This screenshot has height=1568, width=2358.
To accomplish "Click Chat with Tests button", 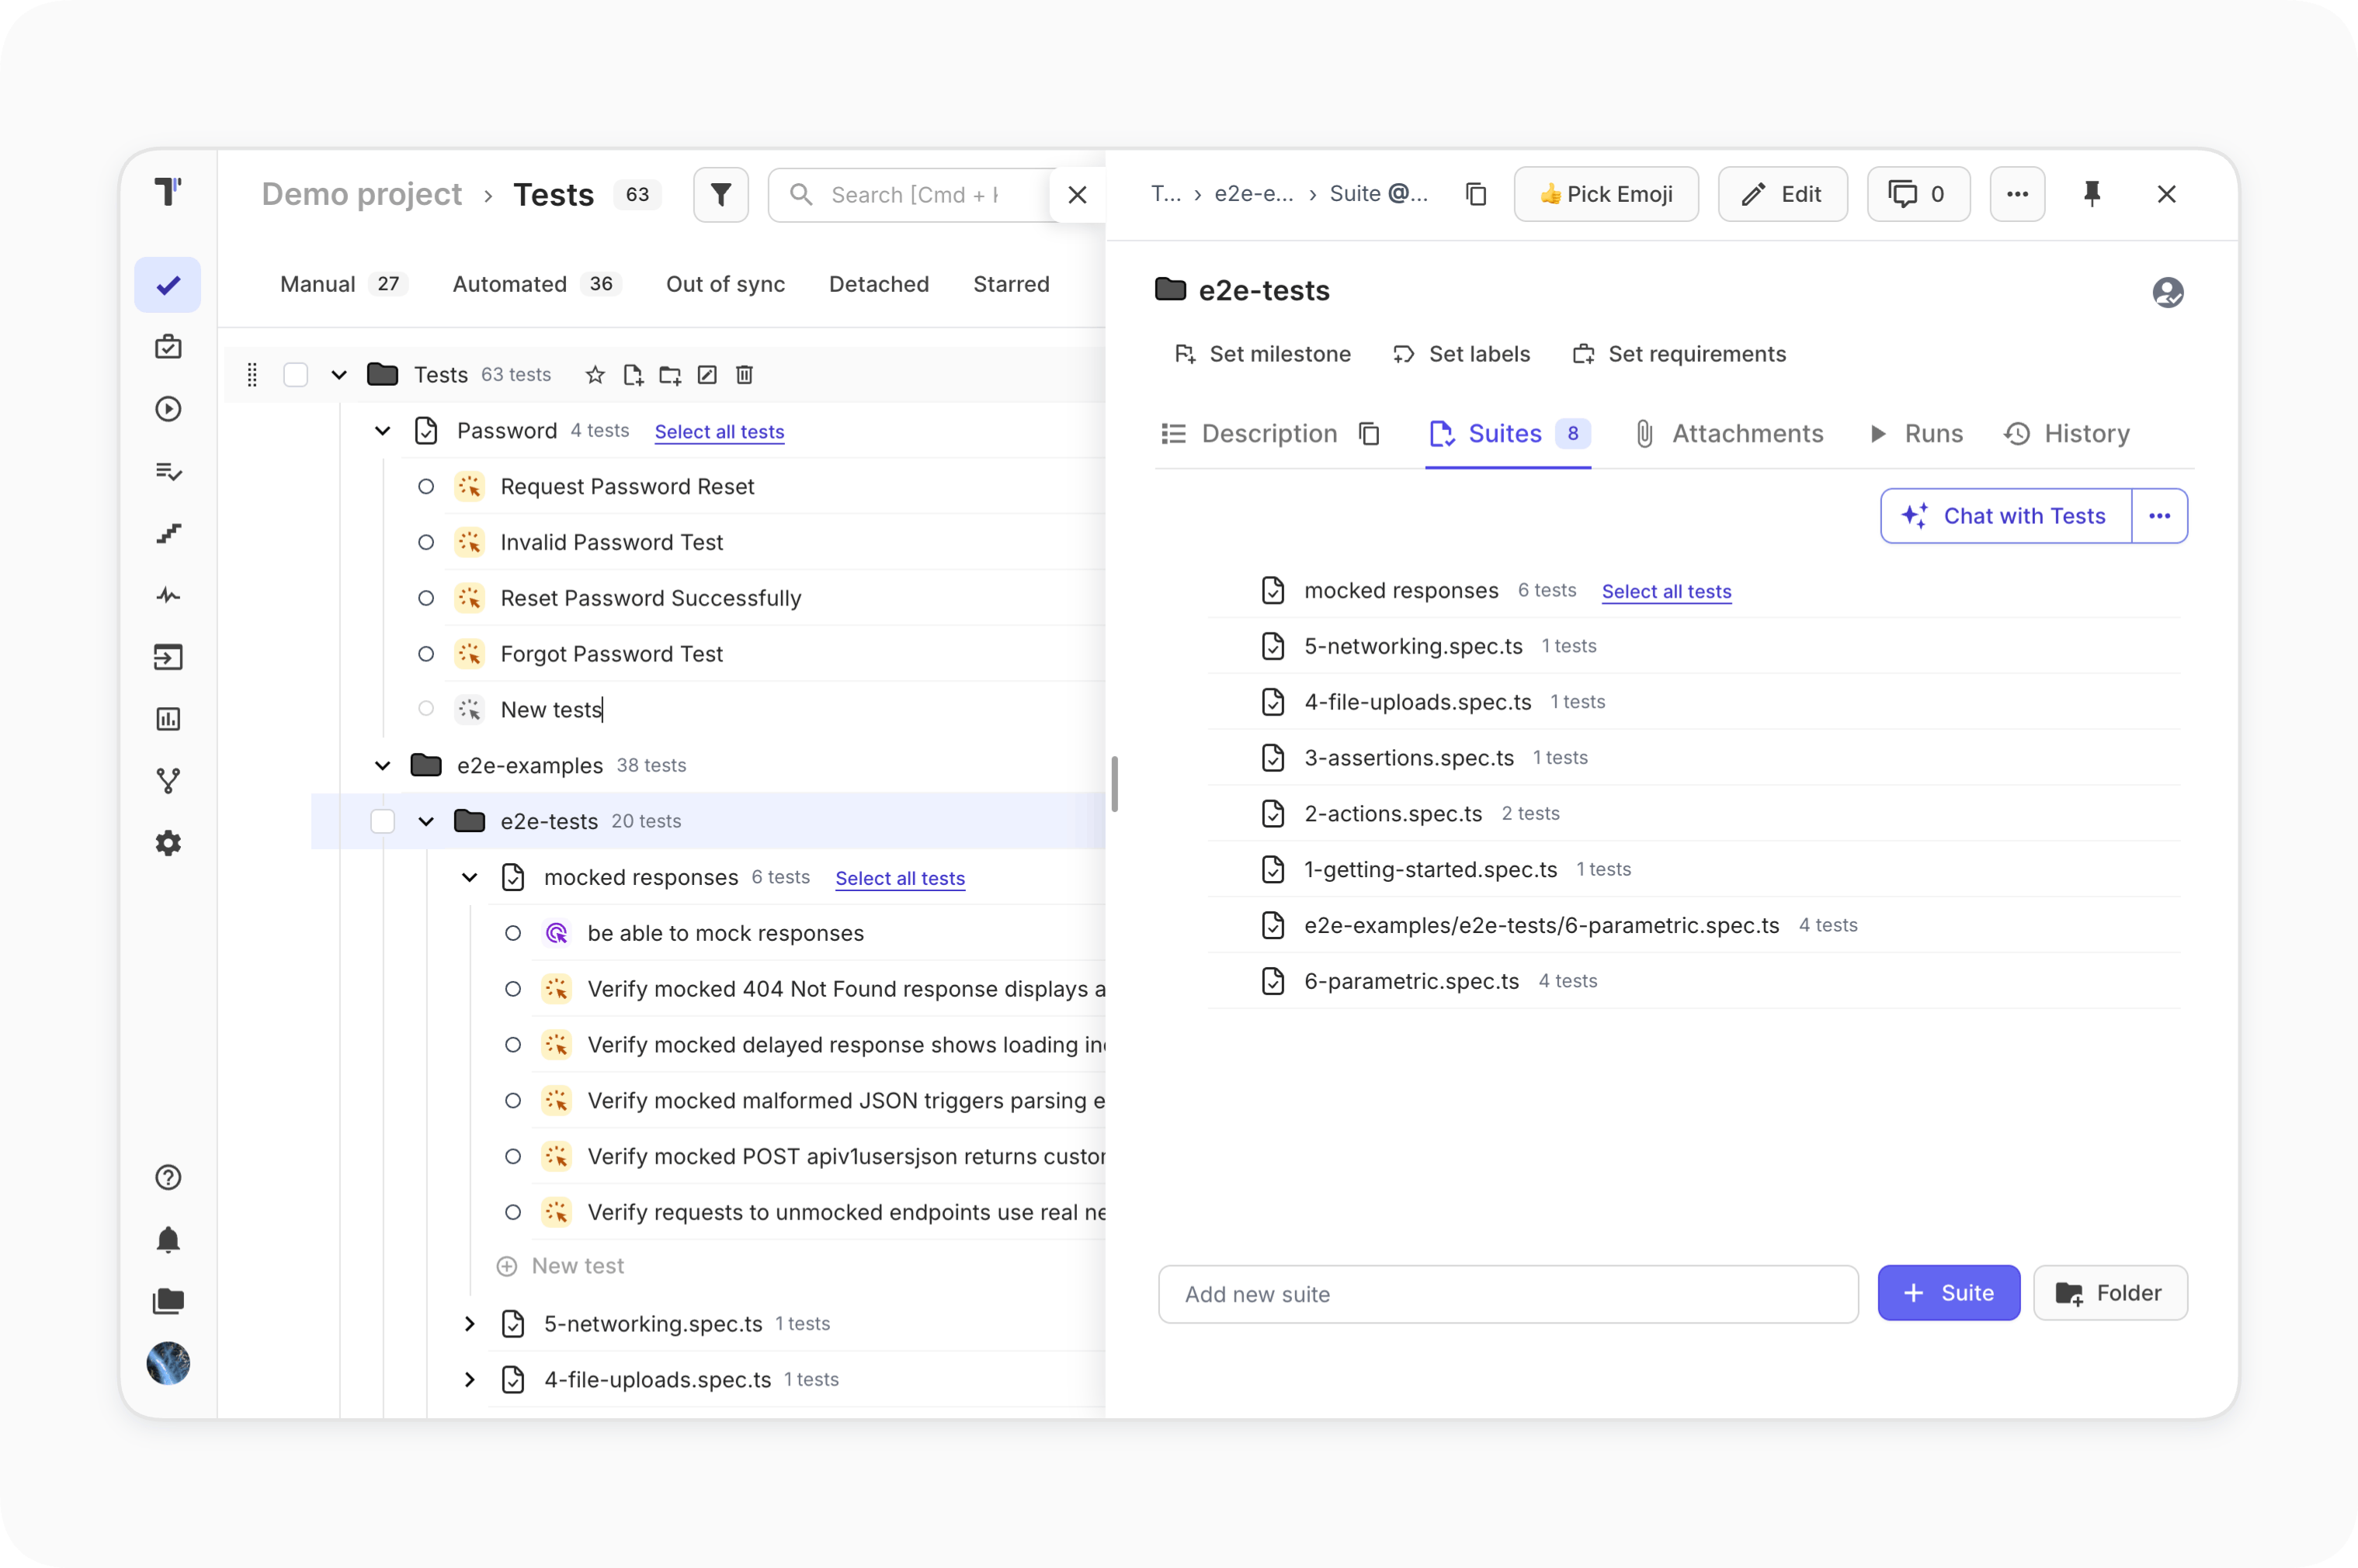I will click(2006, 516).
